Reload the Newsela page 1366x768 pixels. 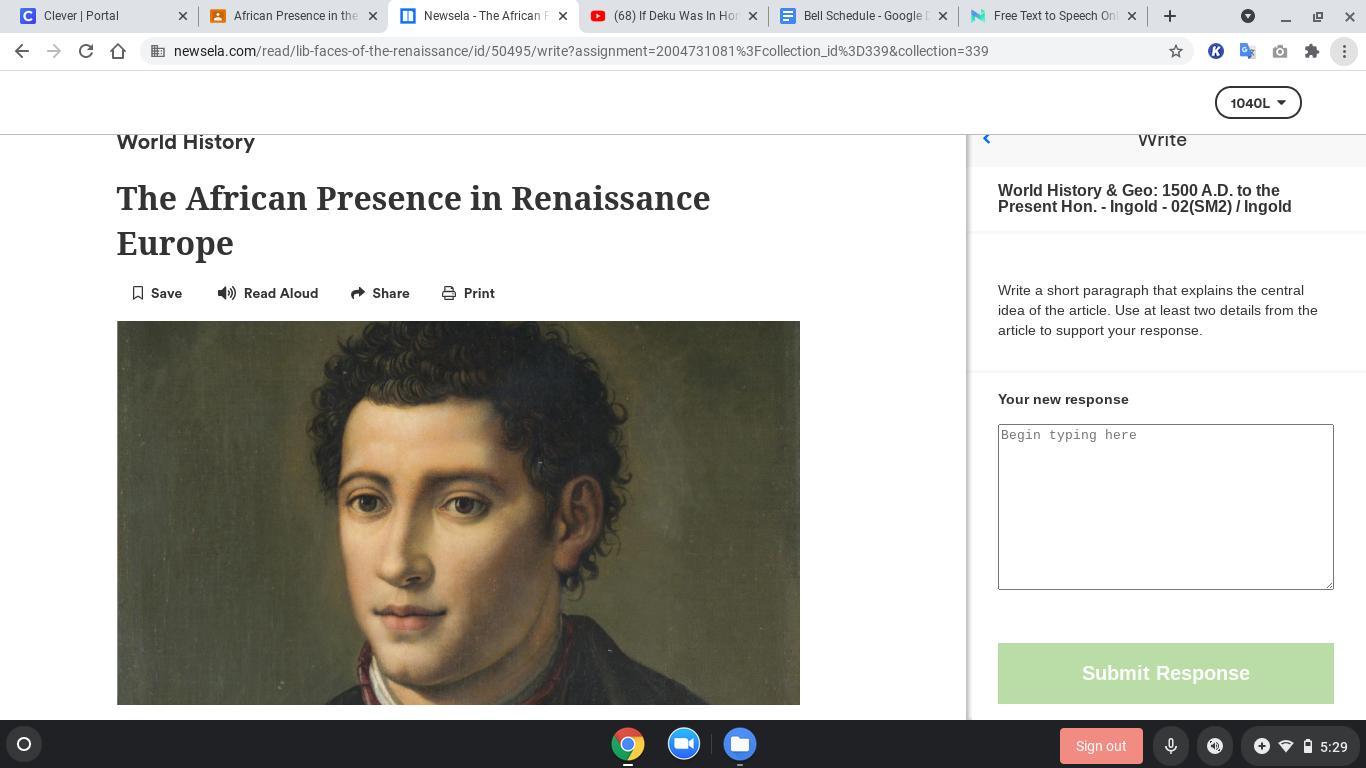(x=86, y=51)
